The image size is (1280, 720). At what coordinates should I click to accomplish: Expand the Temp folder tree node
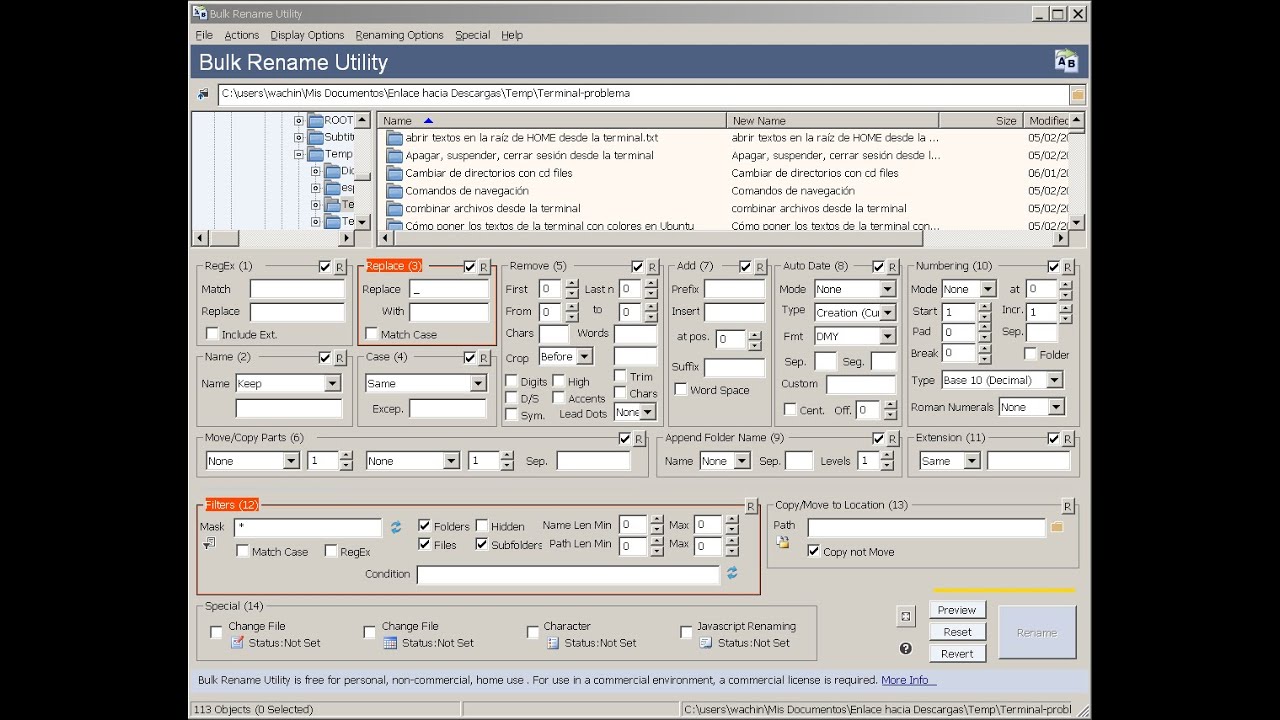click(x=299, y=155)
